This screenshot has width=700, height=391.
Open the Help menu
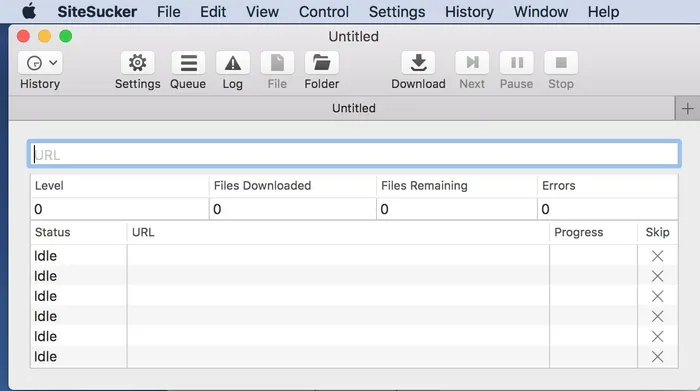[603, 12]
